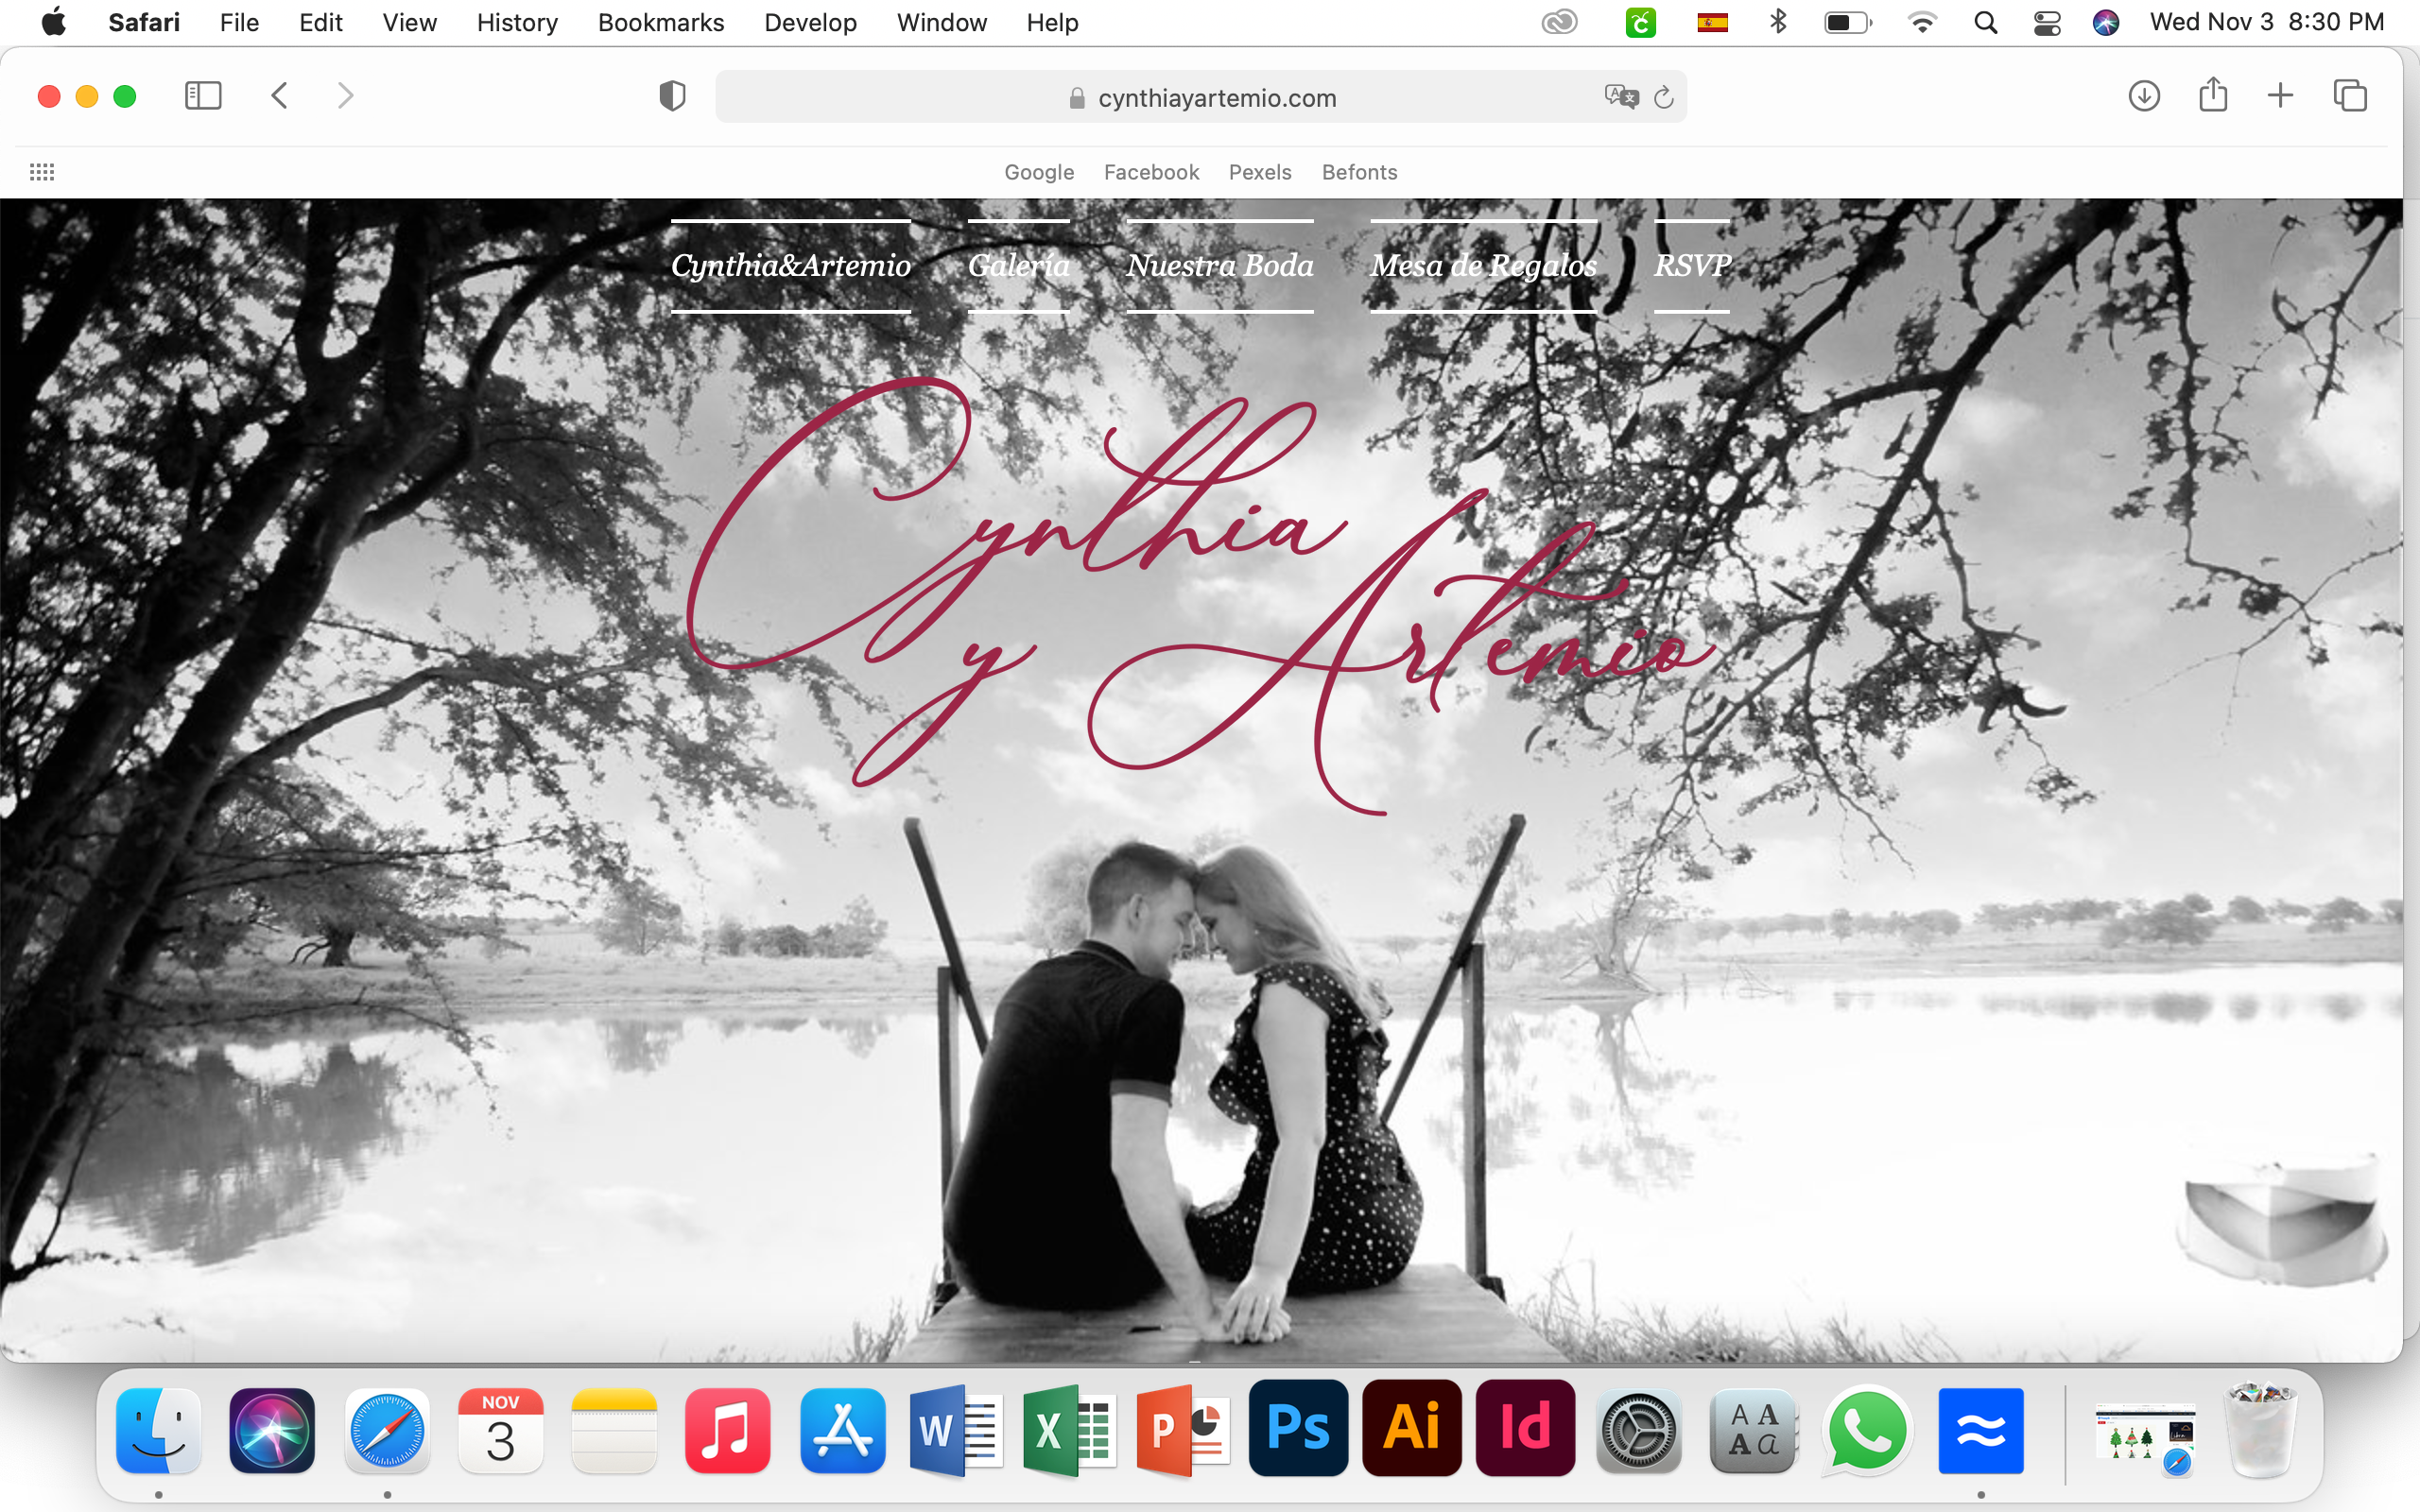This screenshot has height=1512, width=2420.
Task: Open Spotlight search from the menu bar
Action: pos(1985,21)
